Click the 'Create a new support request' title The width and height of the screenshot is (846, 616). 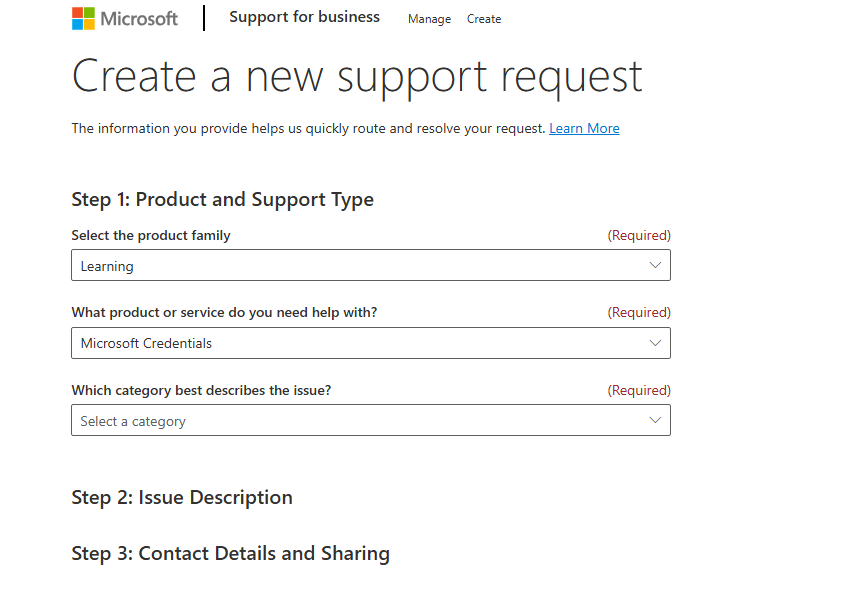point(357,78)
